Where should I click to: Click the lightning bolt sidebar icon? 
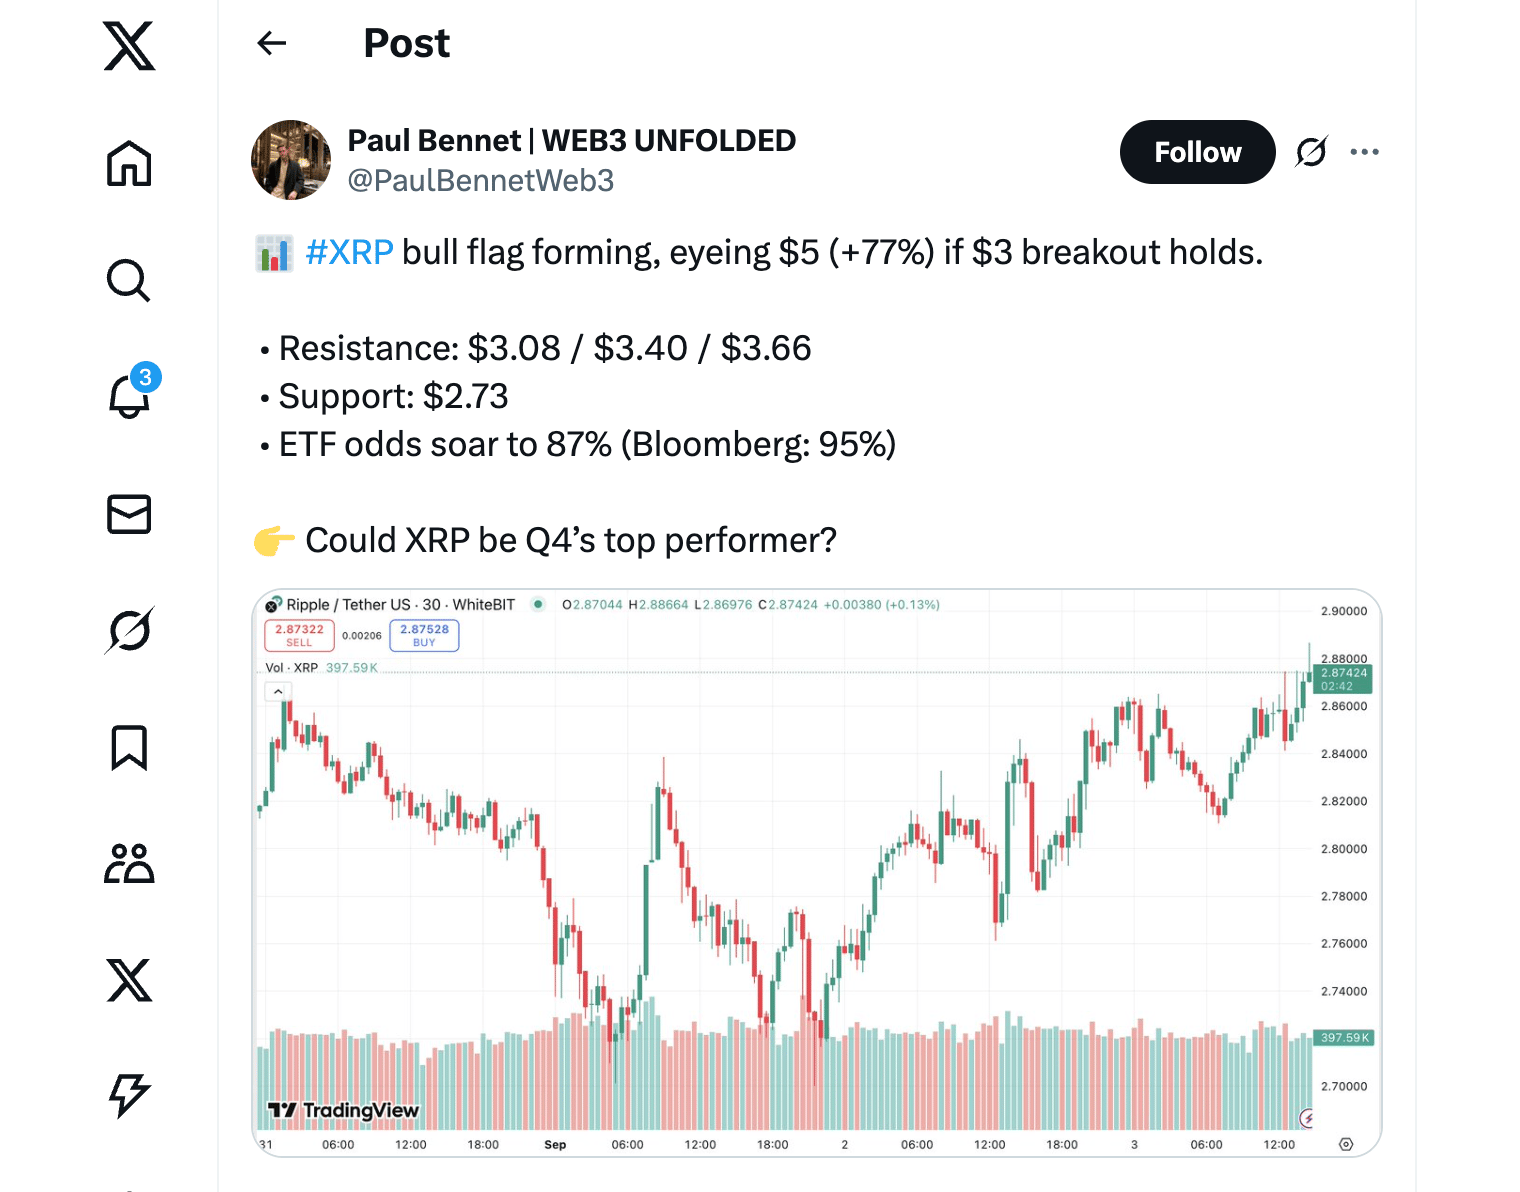pos(129,1095)
